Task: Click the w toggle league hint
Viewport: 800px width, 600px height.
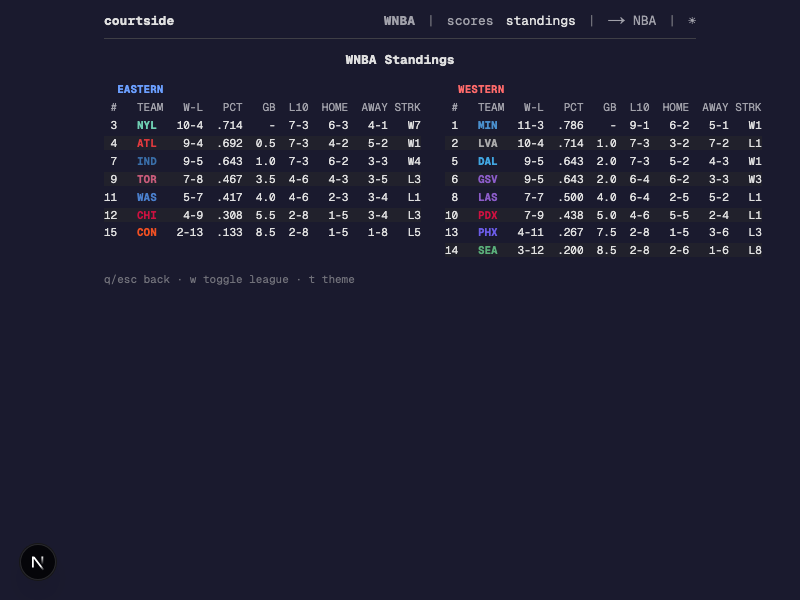Action: pyautogui.click(x=239, y=280)
